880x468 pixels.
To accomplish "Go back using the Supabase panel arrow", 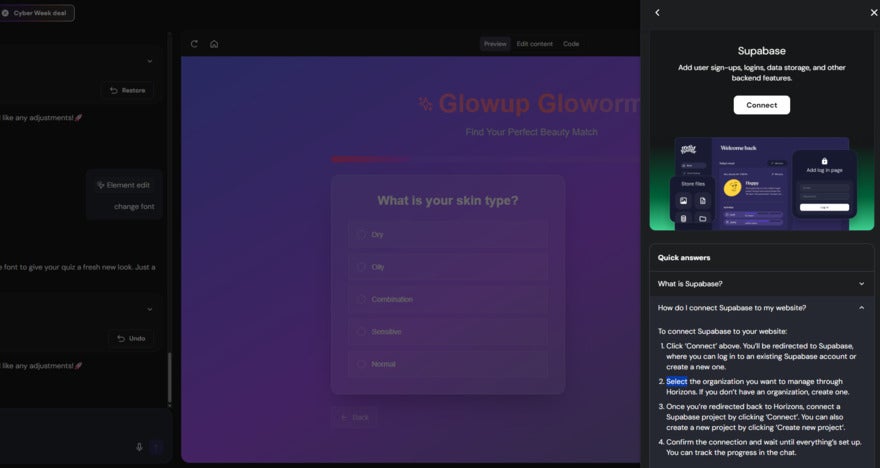I will (657, 13).
